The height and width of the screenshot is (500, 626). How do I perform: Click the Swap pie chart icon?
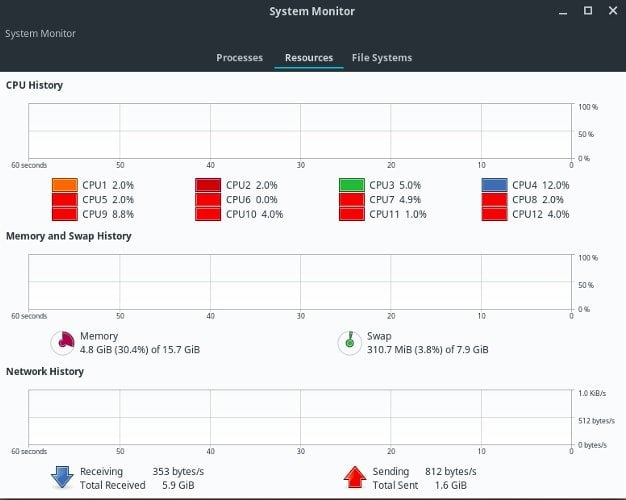click(350, 343)
